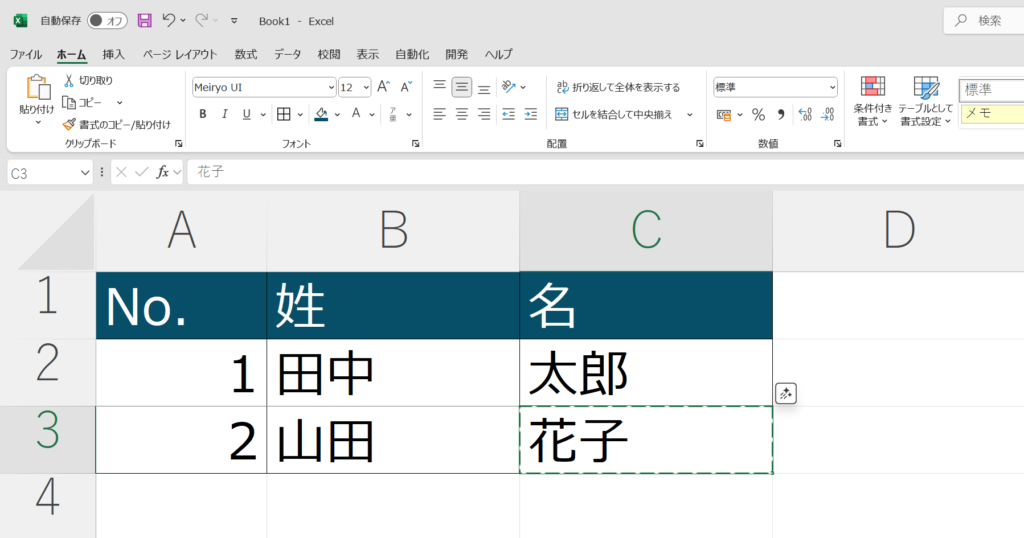
Task: Toggle Bold formatting
Action: click(x=202, y=114)
